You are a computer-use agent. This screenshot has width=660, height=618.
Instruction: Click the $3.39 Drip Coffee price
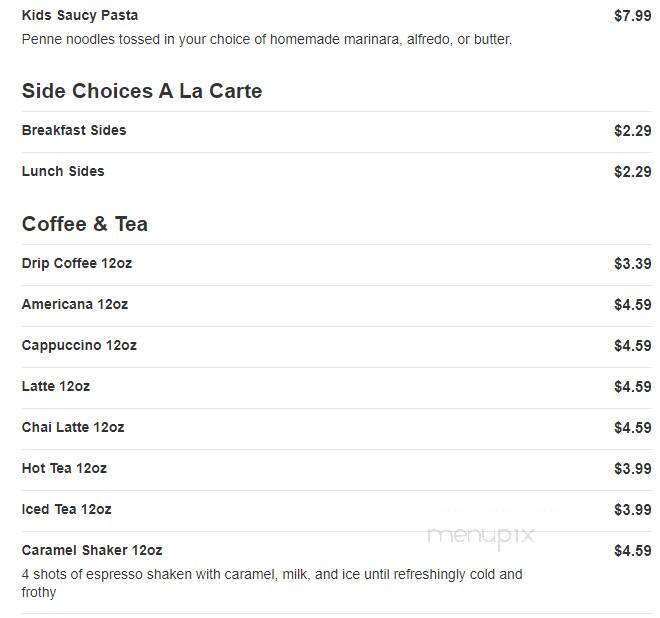click(x=633, y=264)
